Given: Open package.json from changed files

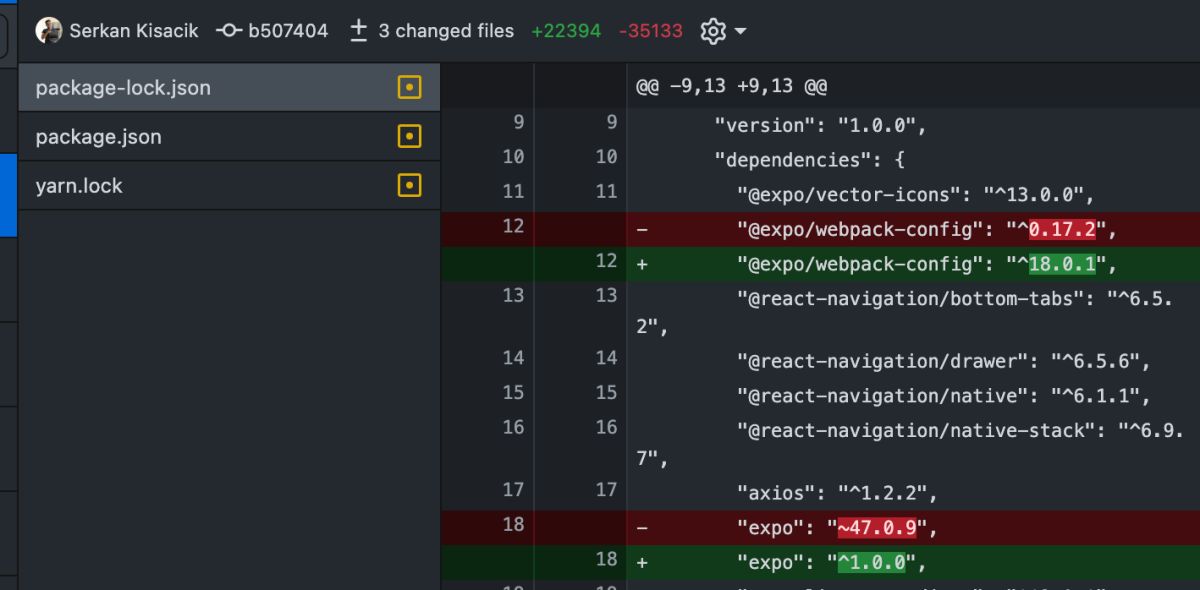Looking at the screenshot, I should (x=98, y=137).
